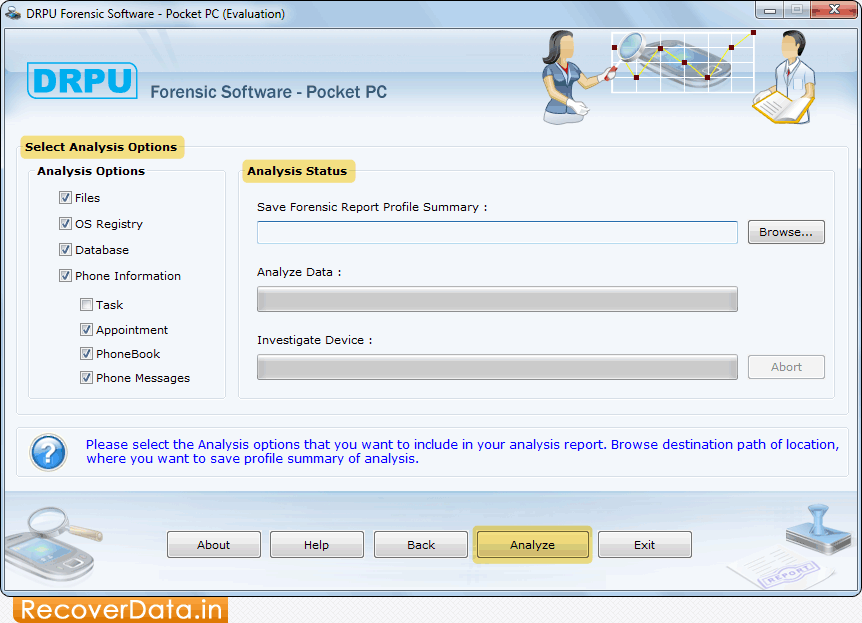862x623 pixels.
Task: Click the blue question mark help icon
Action: pos(48,453)
